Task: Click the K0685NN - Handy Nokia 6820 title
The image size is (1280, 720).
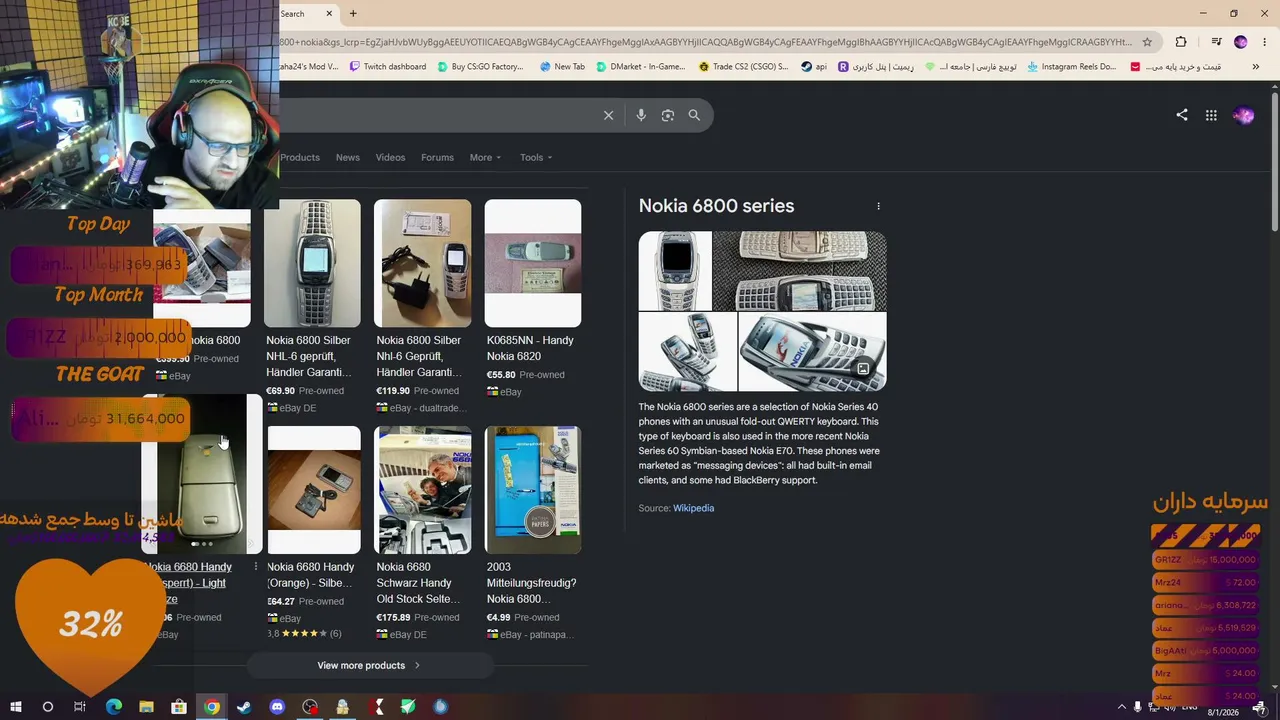Action: tap(530, 348)
